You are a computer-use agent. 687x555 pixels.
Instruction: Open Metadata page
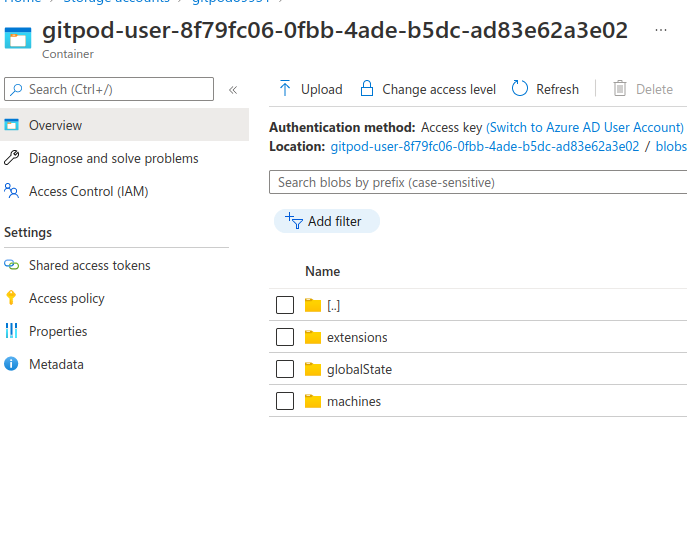[x=56, y=364]
